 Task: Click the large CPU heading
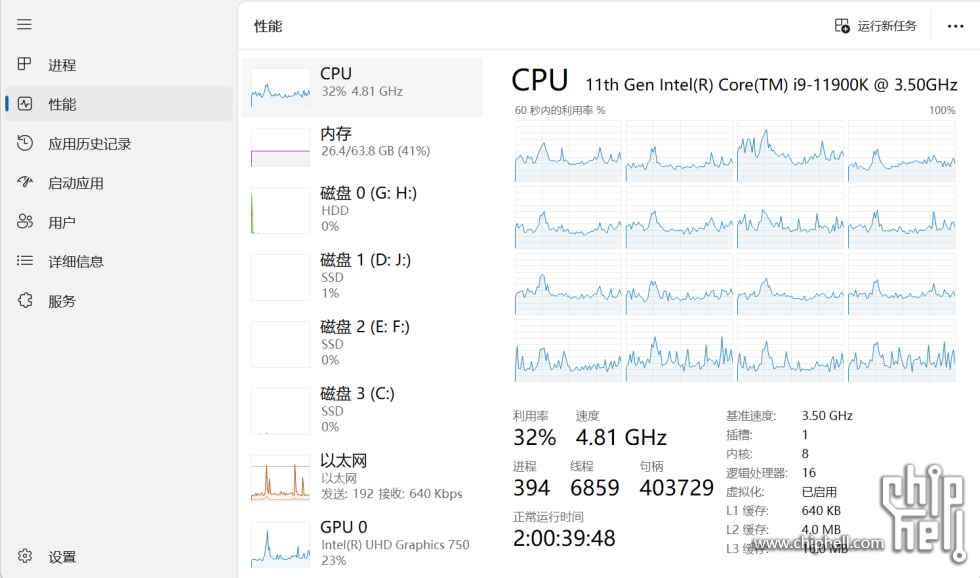click(x=540, y=81)
